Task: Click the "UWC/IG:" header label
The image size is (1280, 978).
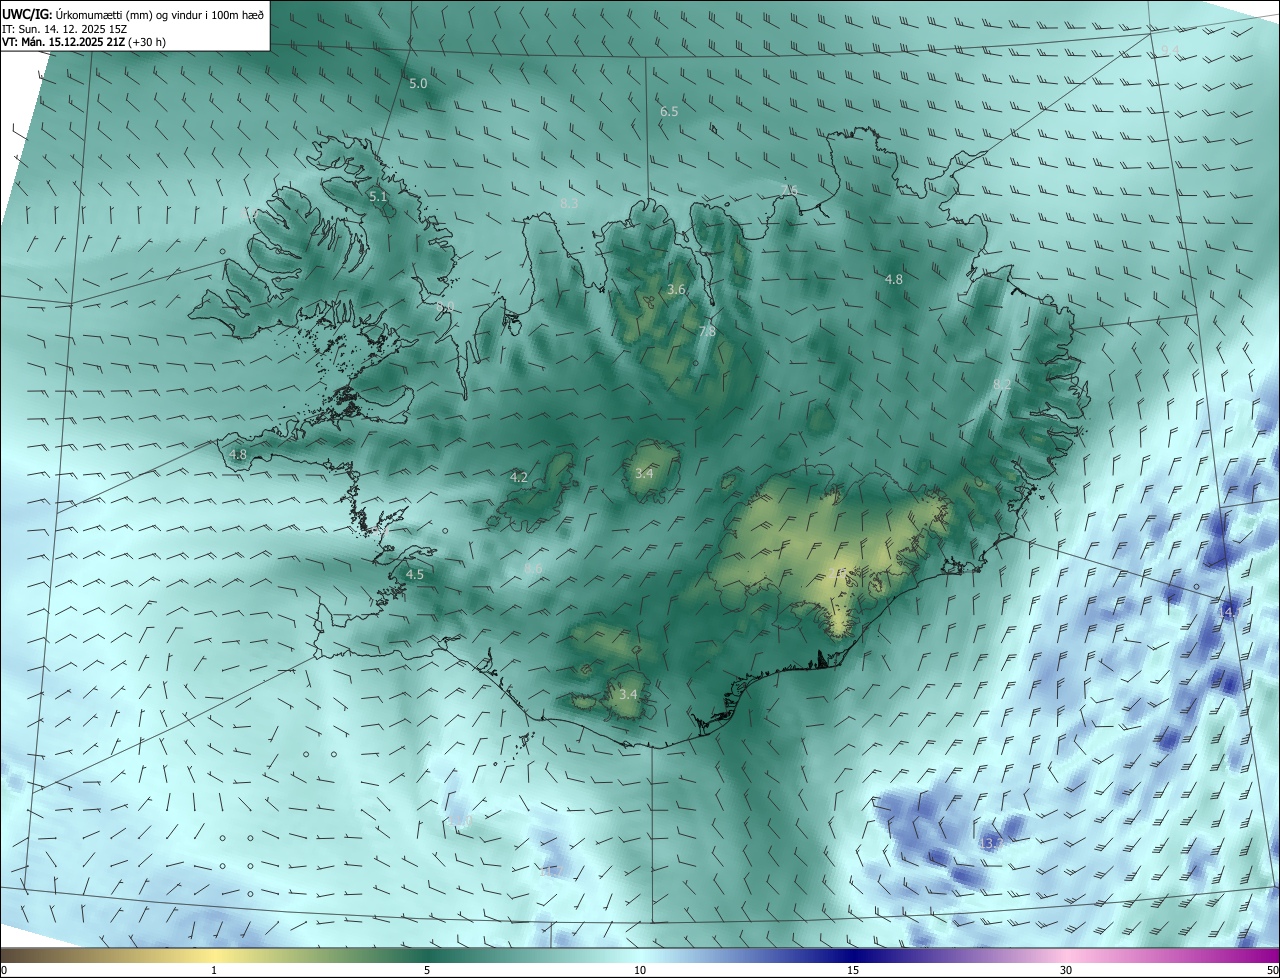Action: 27,13
